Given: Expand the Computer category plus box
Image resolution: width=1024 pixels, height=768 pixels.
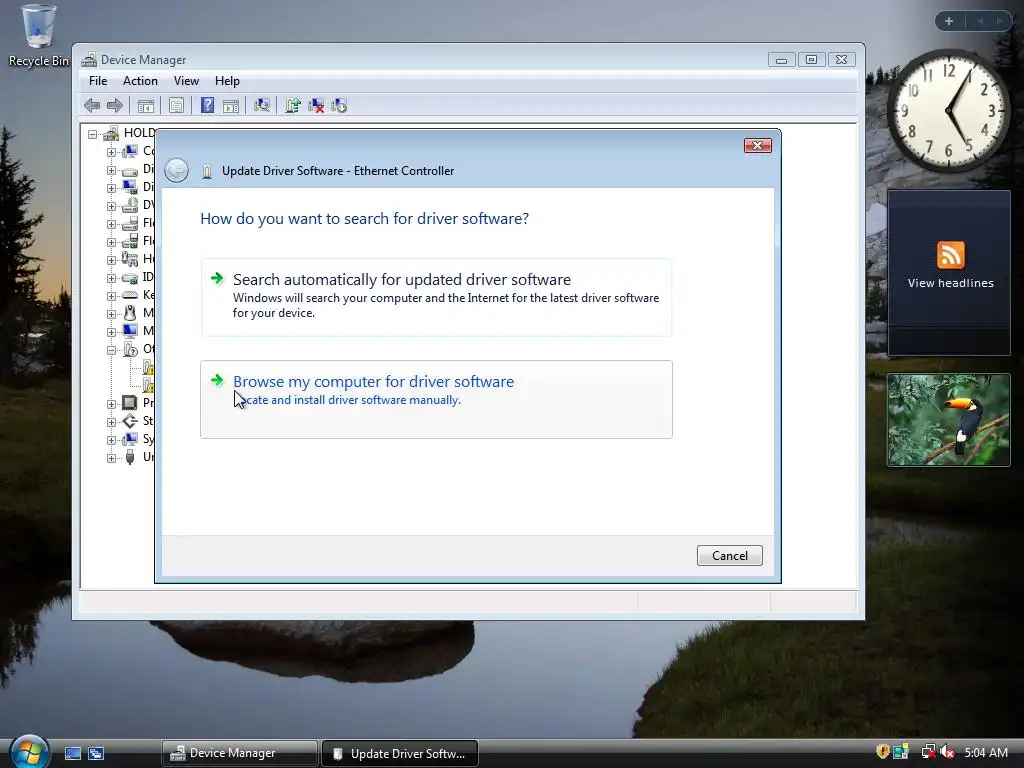Looking at the screenshot, I should 111,152.
